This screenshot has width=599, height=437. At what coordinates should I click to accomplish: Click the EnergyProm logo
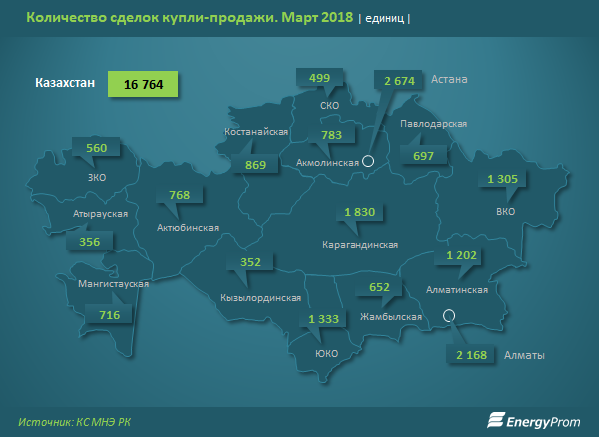tap(533, 421)
